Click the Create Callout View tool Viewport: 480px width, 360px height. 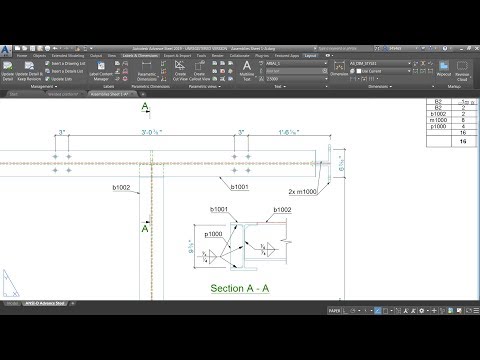[x=199, y=71]
